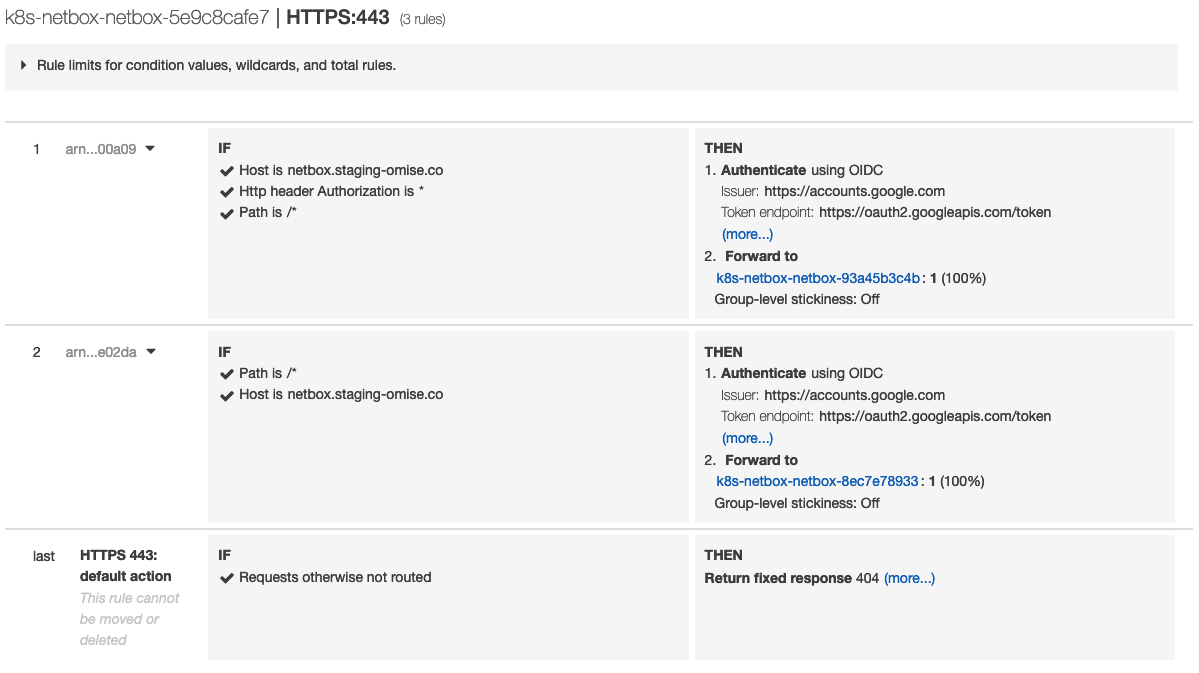Show more OIDC details in rule 1

point(747,235)
